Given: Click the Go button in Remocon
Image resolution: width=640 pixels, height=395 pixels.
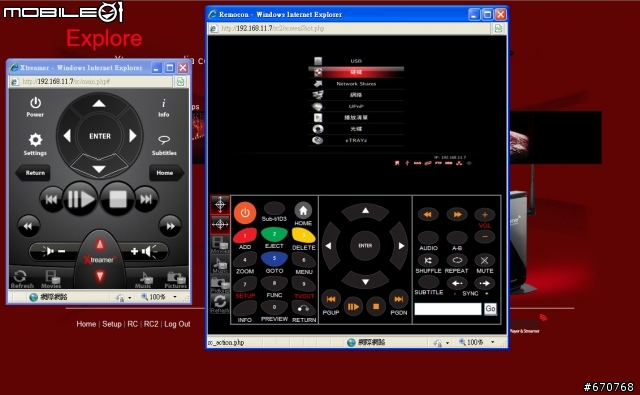Looking at the screenshot, I should point(490,309).
